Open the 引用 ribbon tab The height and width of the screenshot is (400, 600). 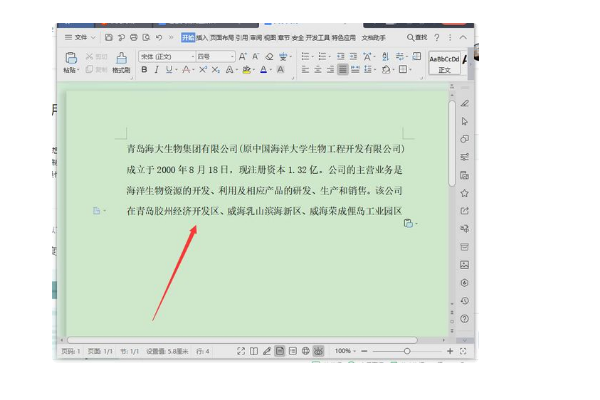click(241, 38)
